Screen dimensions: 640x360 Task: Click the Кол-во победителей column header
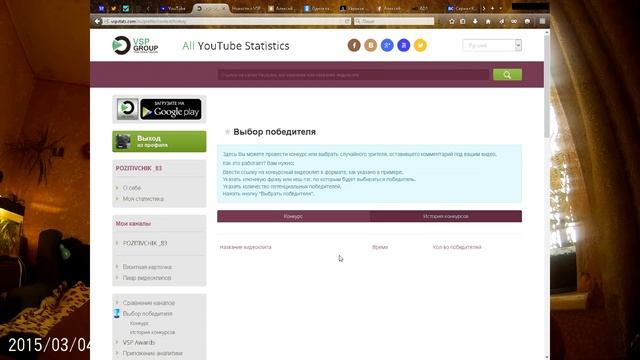click(x=457, y=247)
